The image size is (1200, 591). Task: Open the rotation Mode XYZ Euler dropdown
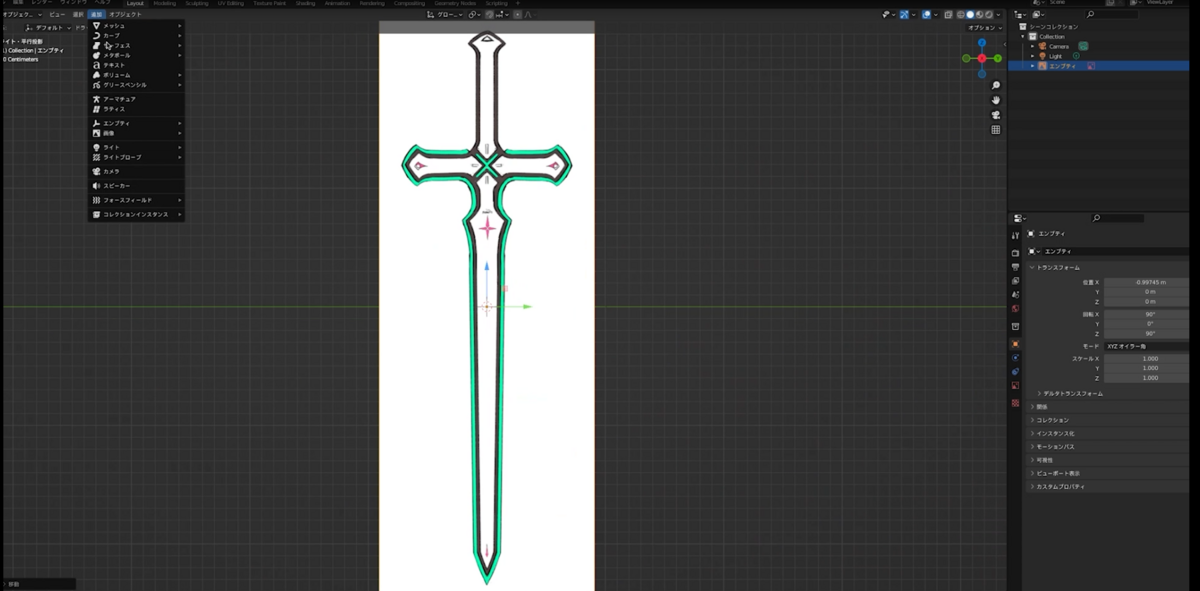point(1146,346)
